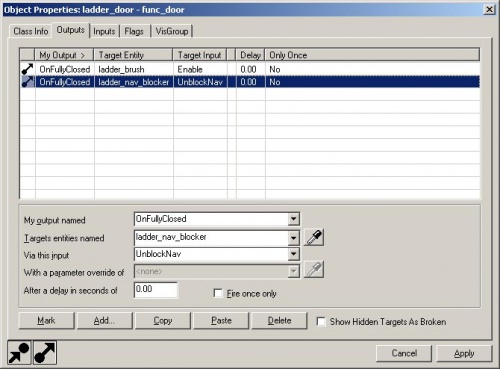Delete the selected output
500x369 pixels.
click(x=279, y=321)
